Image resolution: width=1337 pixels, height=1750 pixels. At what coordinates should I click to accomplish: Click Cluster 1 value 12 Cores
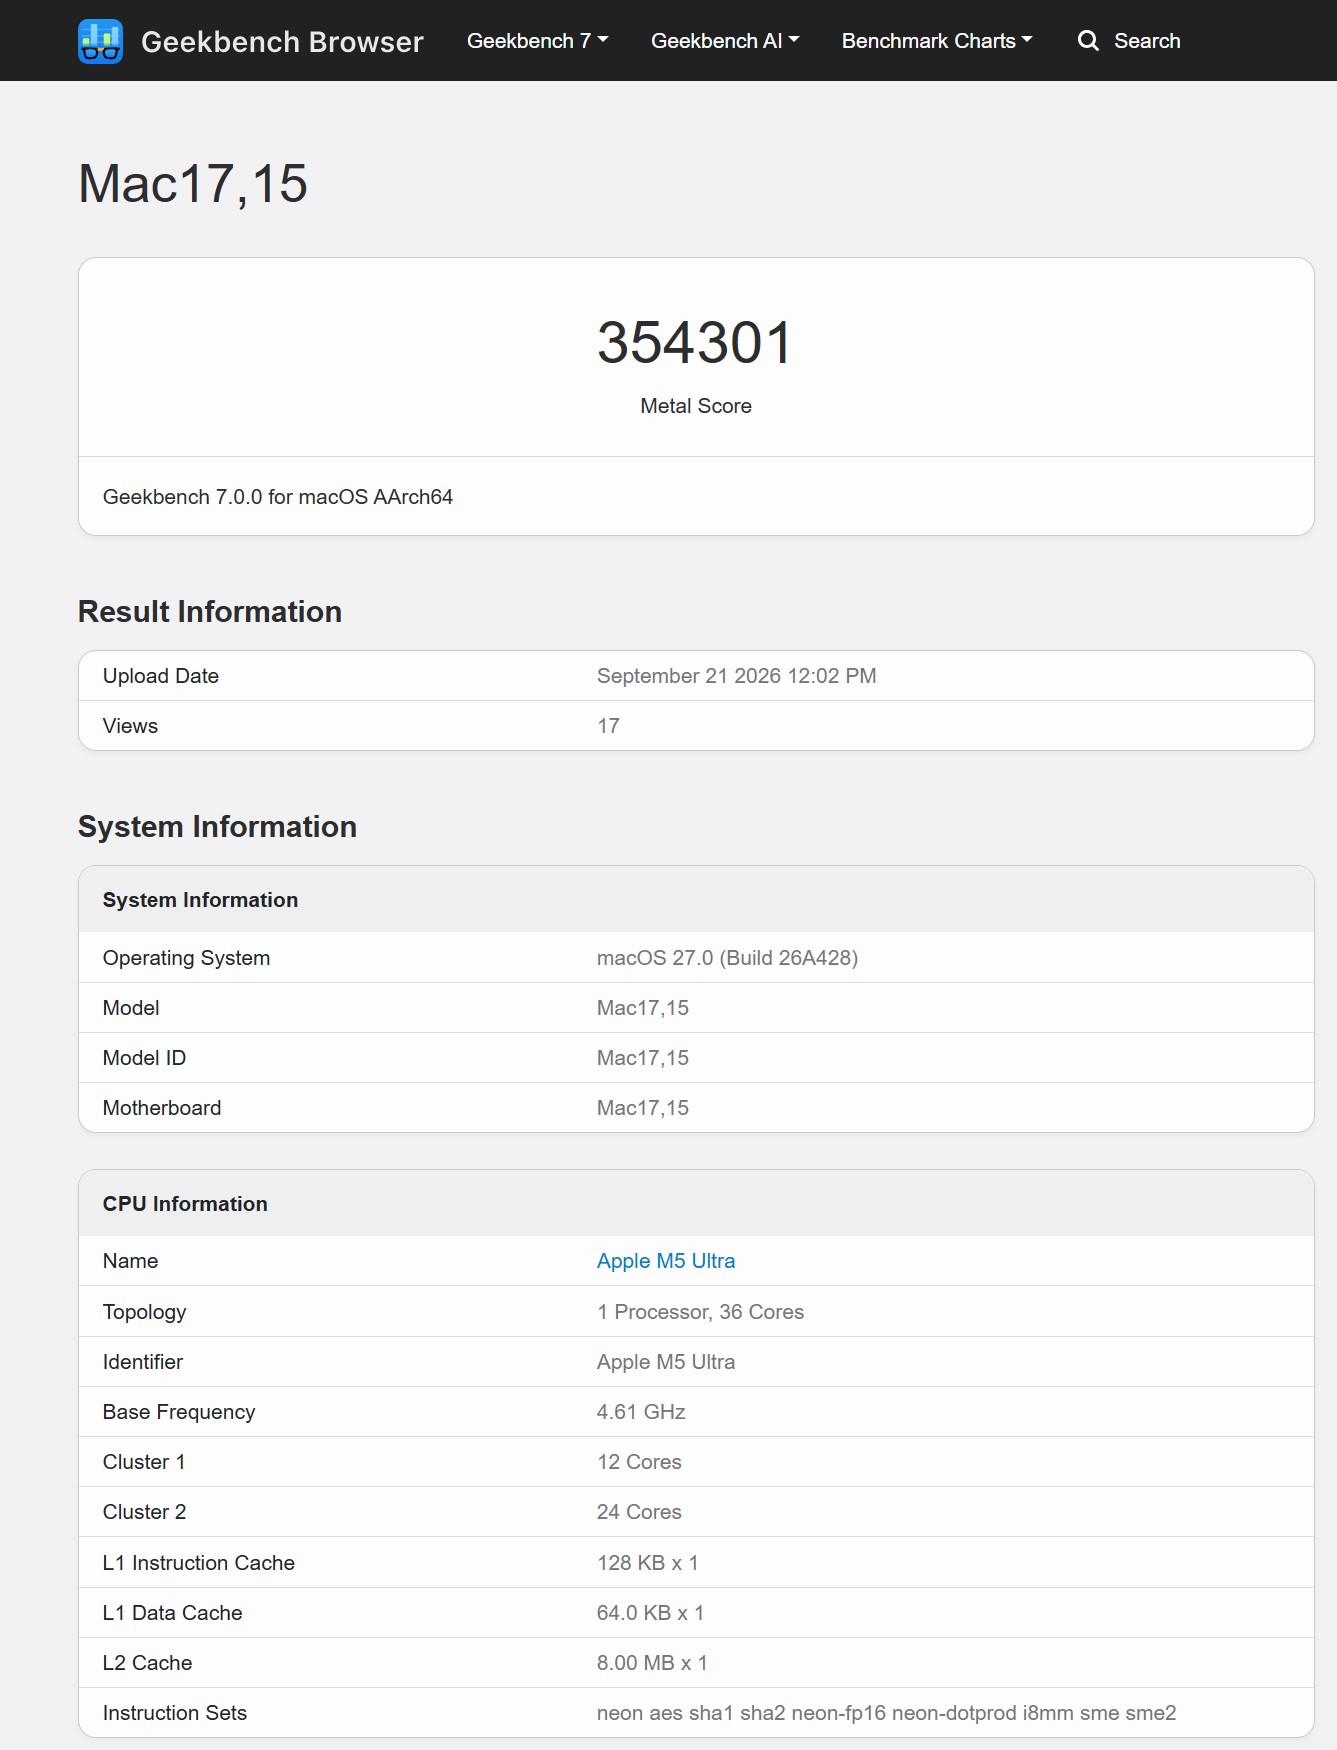(x=639, y=1462)
